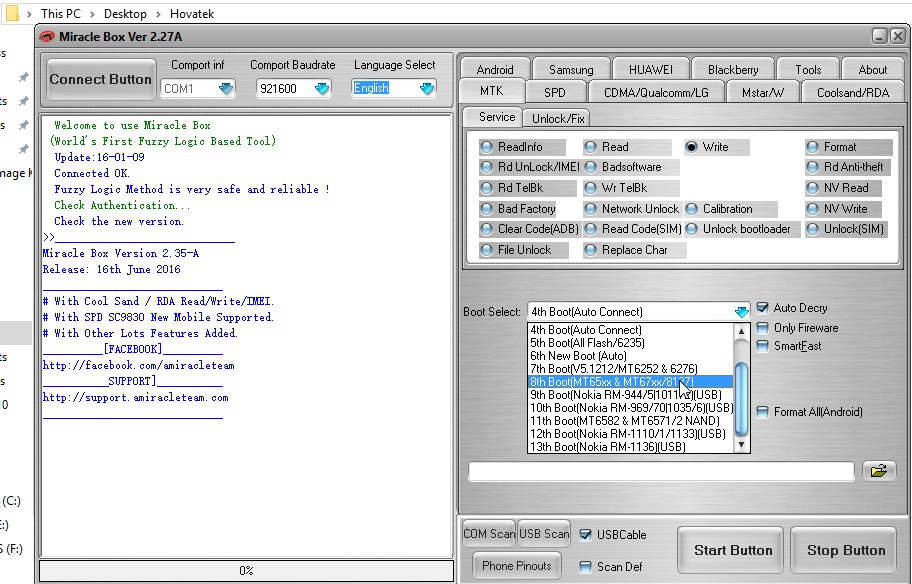The image size is (912, 584).
Task: Choose 11th Boot(MT6582 & MT6571/2 NAND) option
Action: tap(630, 421)
